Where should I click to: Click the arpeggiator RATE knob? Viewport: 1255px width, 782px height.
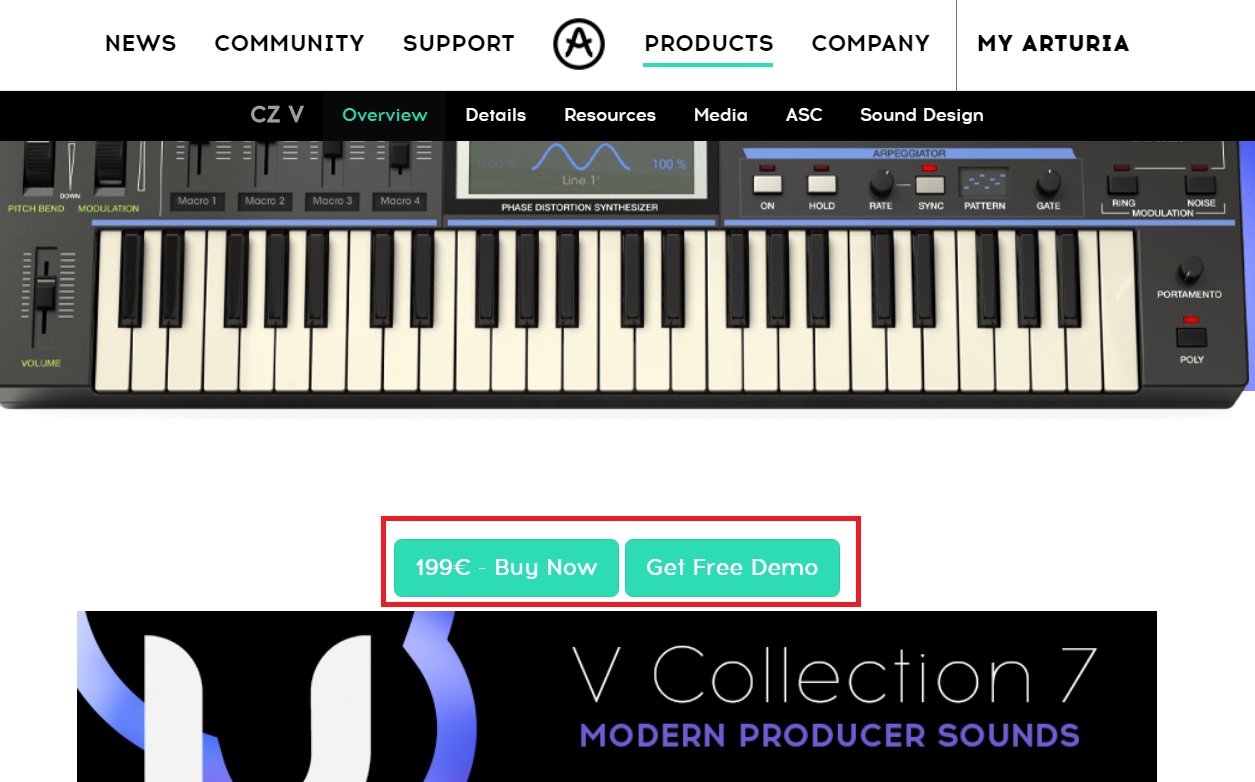(x=881, y=183)
